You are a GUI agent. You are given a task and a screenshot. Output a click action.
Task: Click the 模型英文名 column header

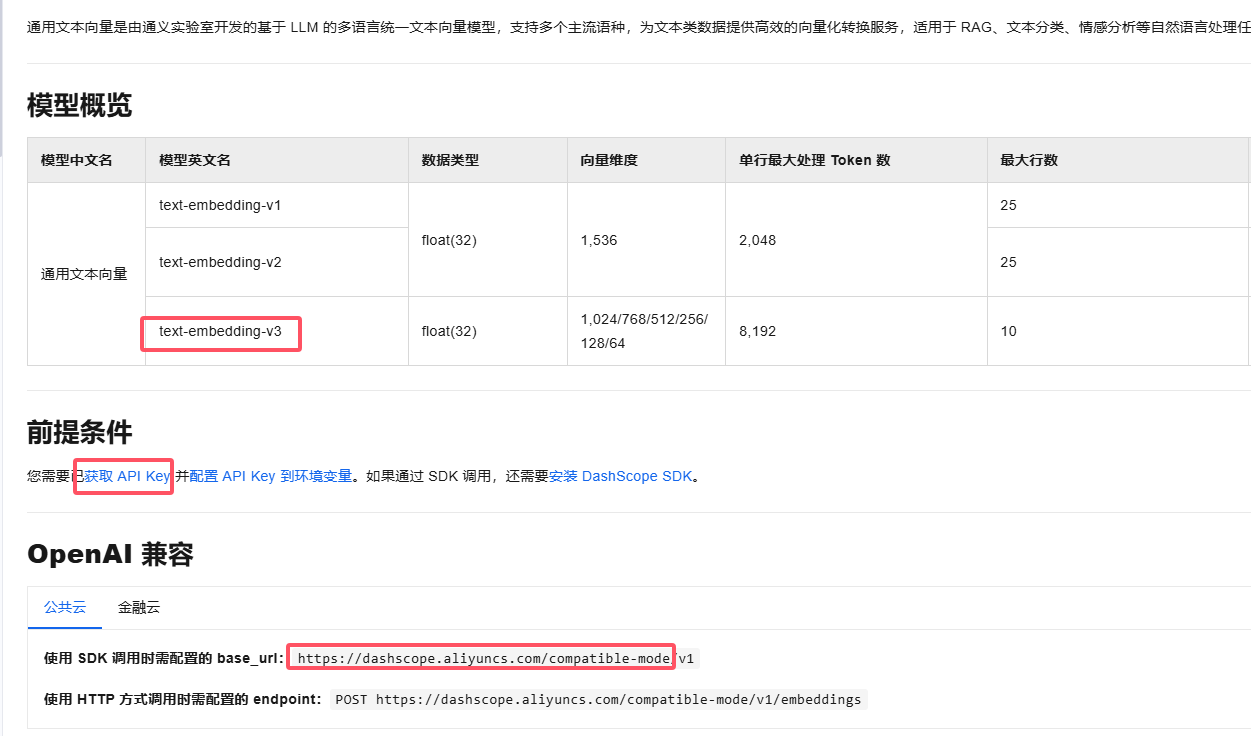point(195,160)
